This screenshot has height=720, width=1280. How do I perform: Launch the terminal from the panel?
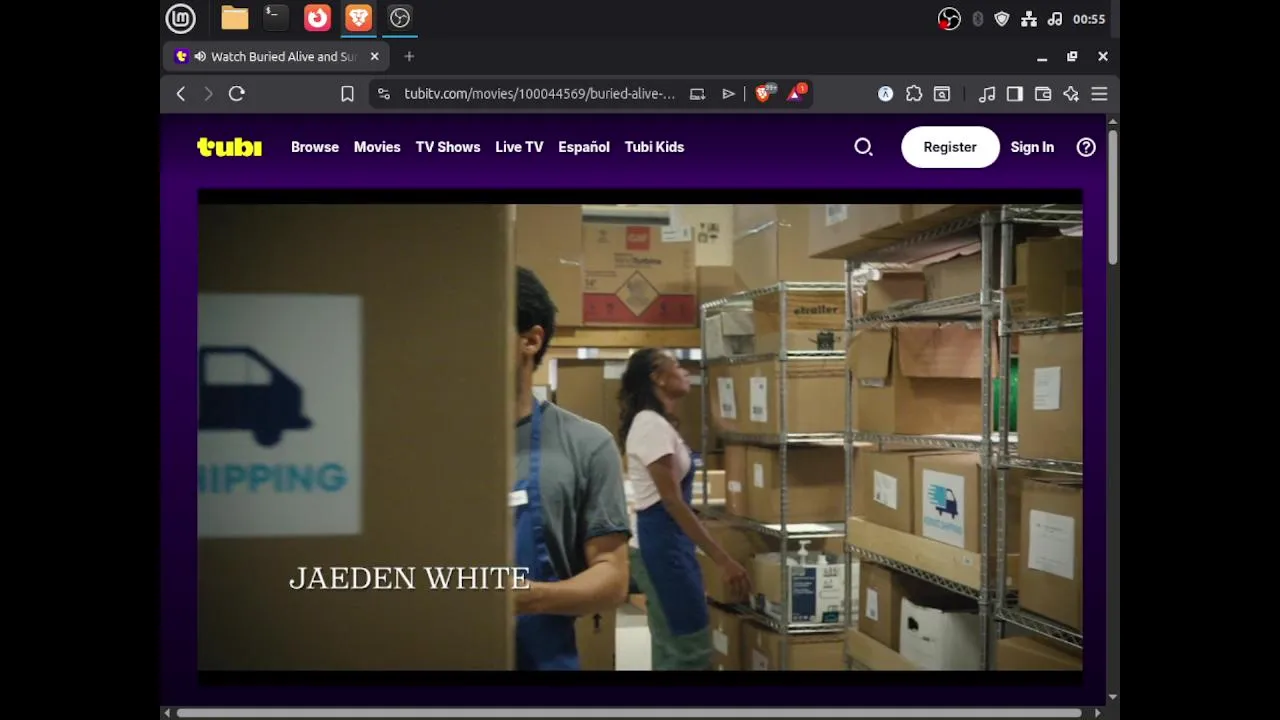click(x=276, y=18)
